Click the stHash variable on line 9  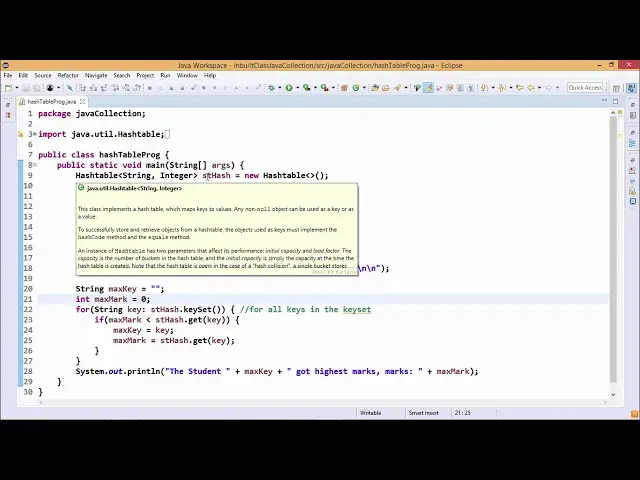216,176
